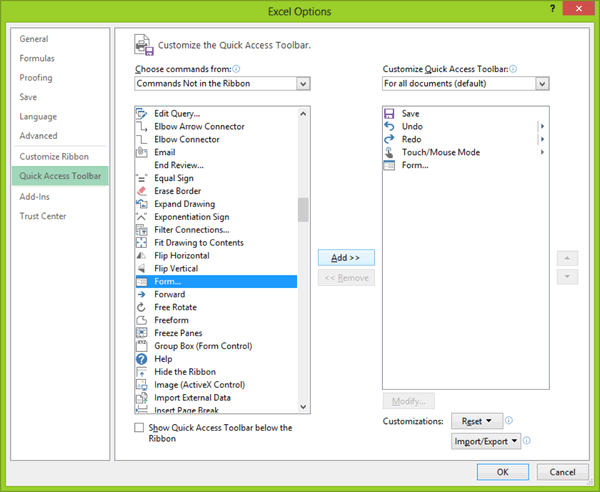Switch to the Customize Ribbon category
Image resolution: width=600 pixels, height=492 pixels.
point(54,157)
